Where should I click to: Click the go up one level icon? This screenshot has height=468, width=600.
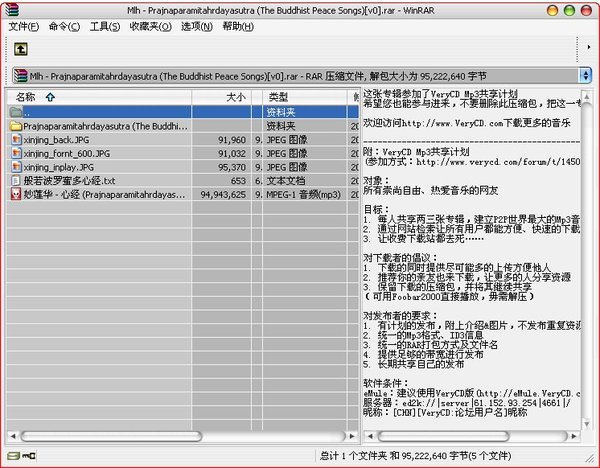[x=21, y=49]
